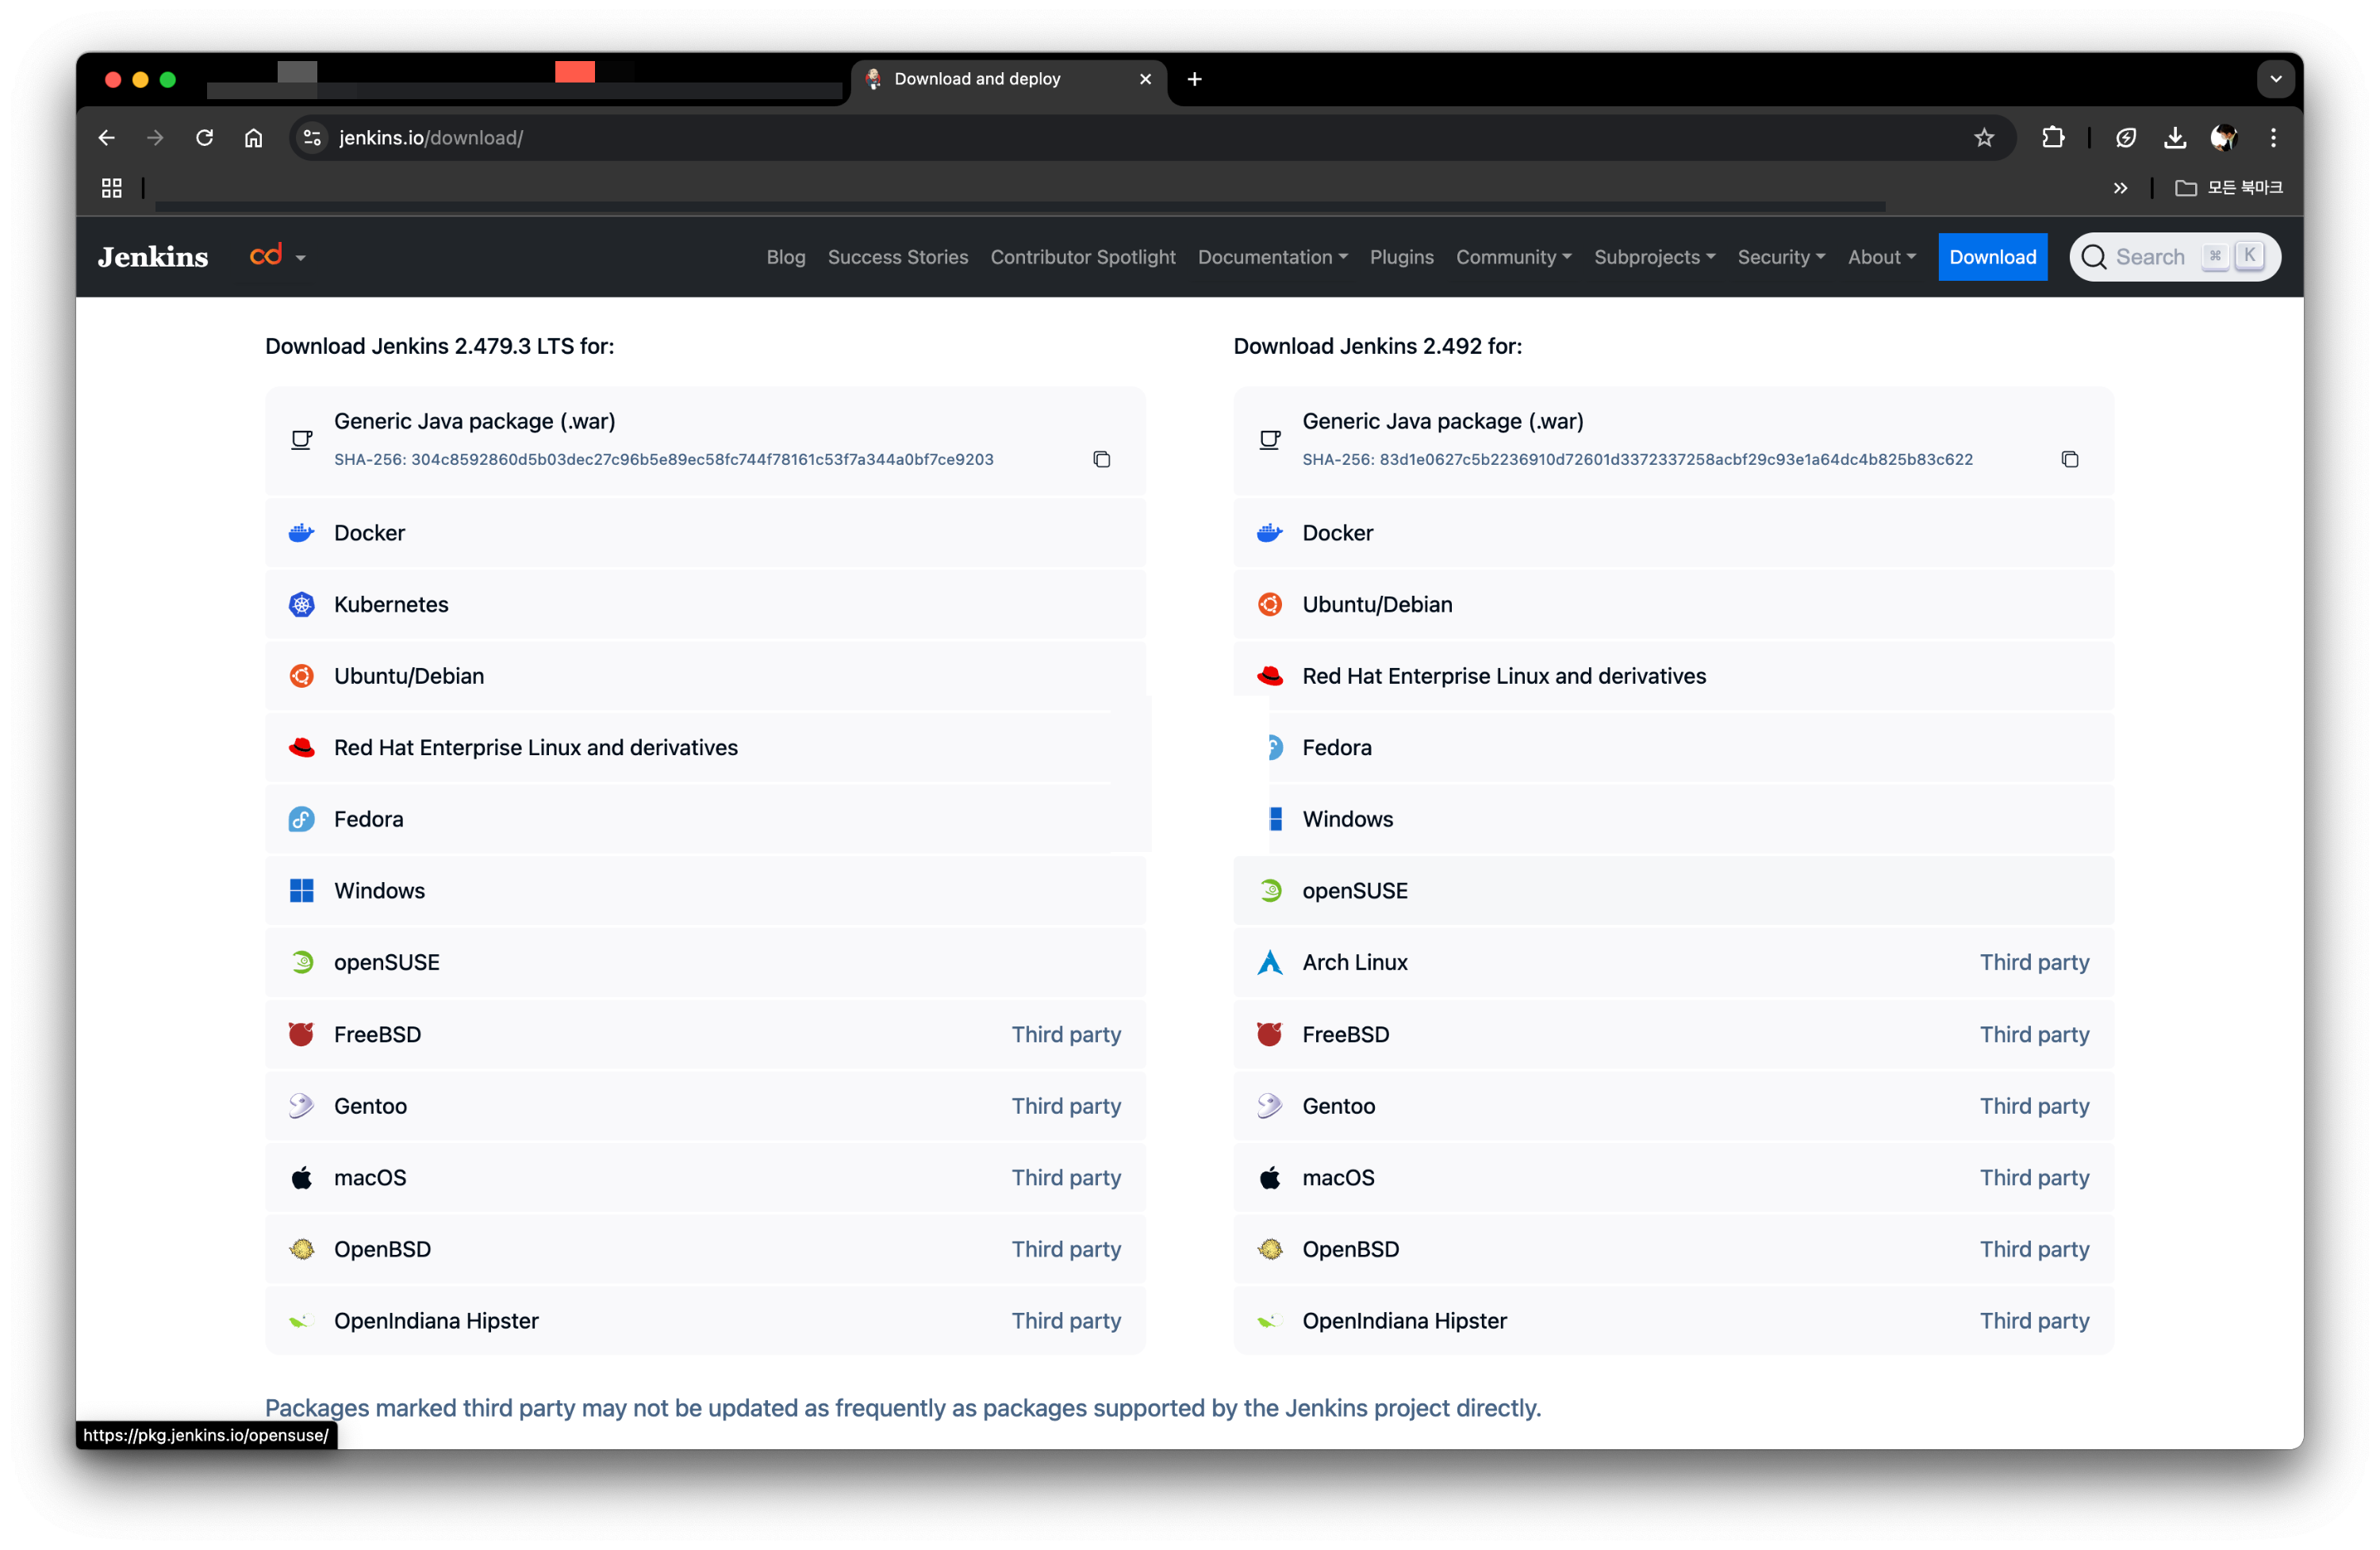Copy the LTS war SHA-256 checksum
The height and width of the screenshot is (1550, 2380).
[x=1101, y=459]
